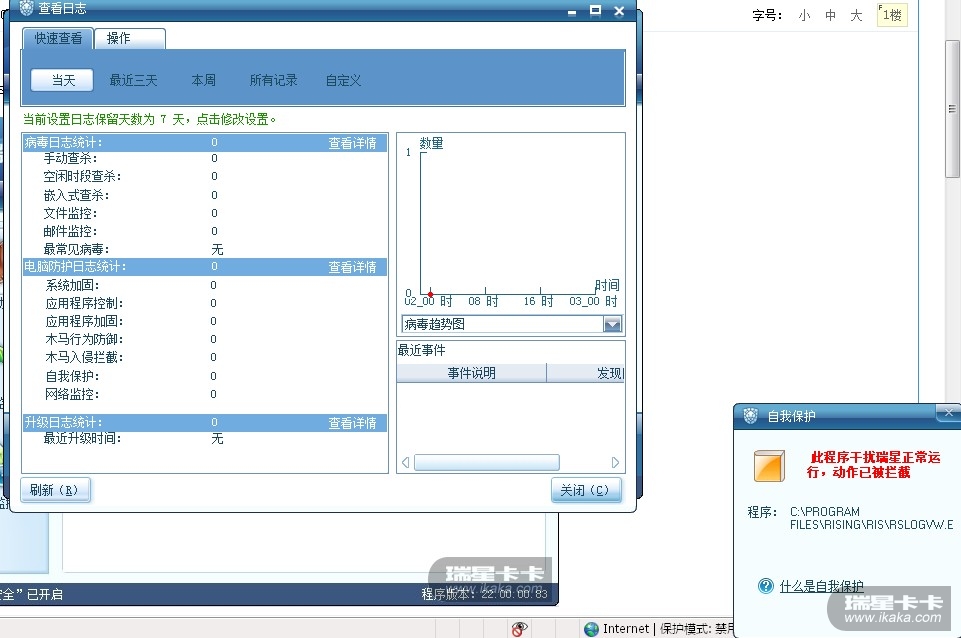
Task: View details for 电脑防护日志统计
Action: click(352, 267)
